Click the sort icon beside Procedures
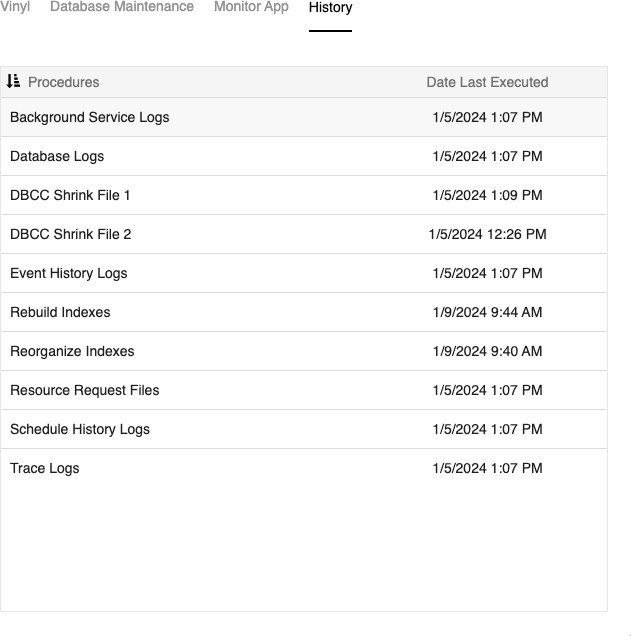Viewport: 631px width, 636px height. (x=13, y=82)
